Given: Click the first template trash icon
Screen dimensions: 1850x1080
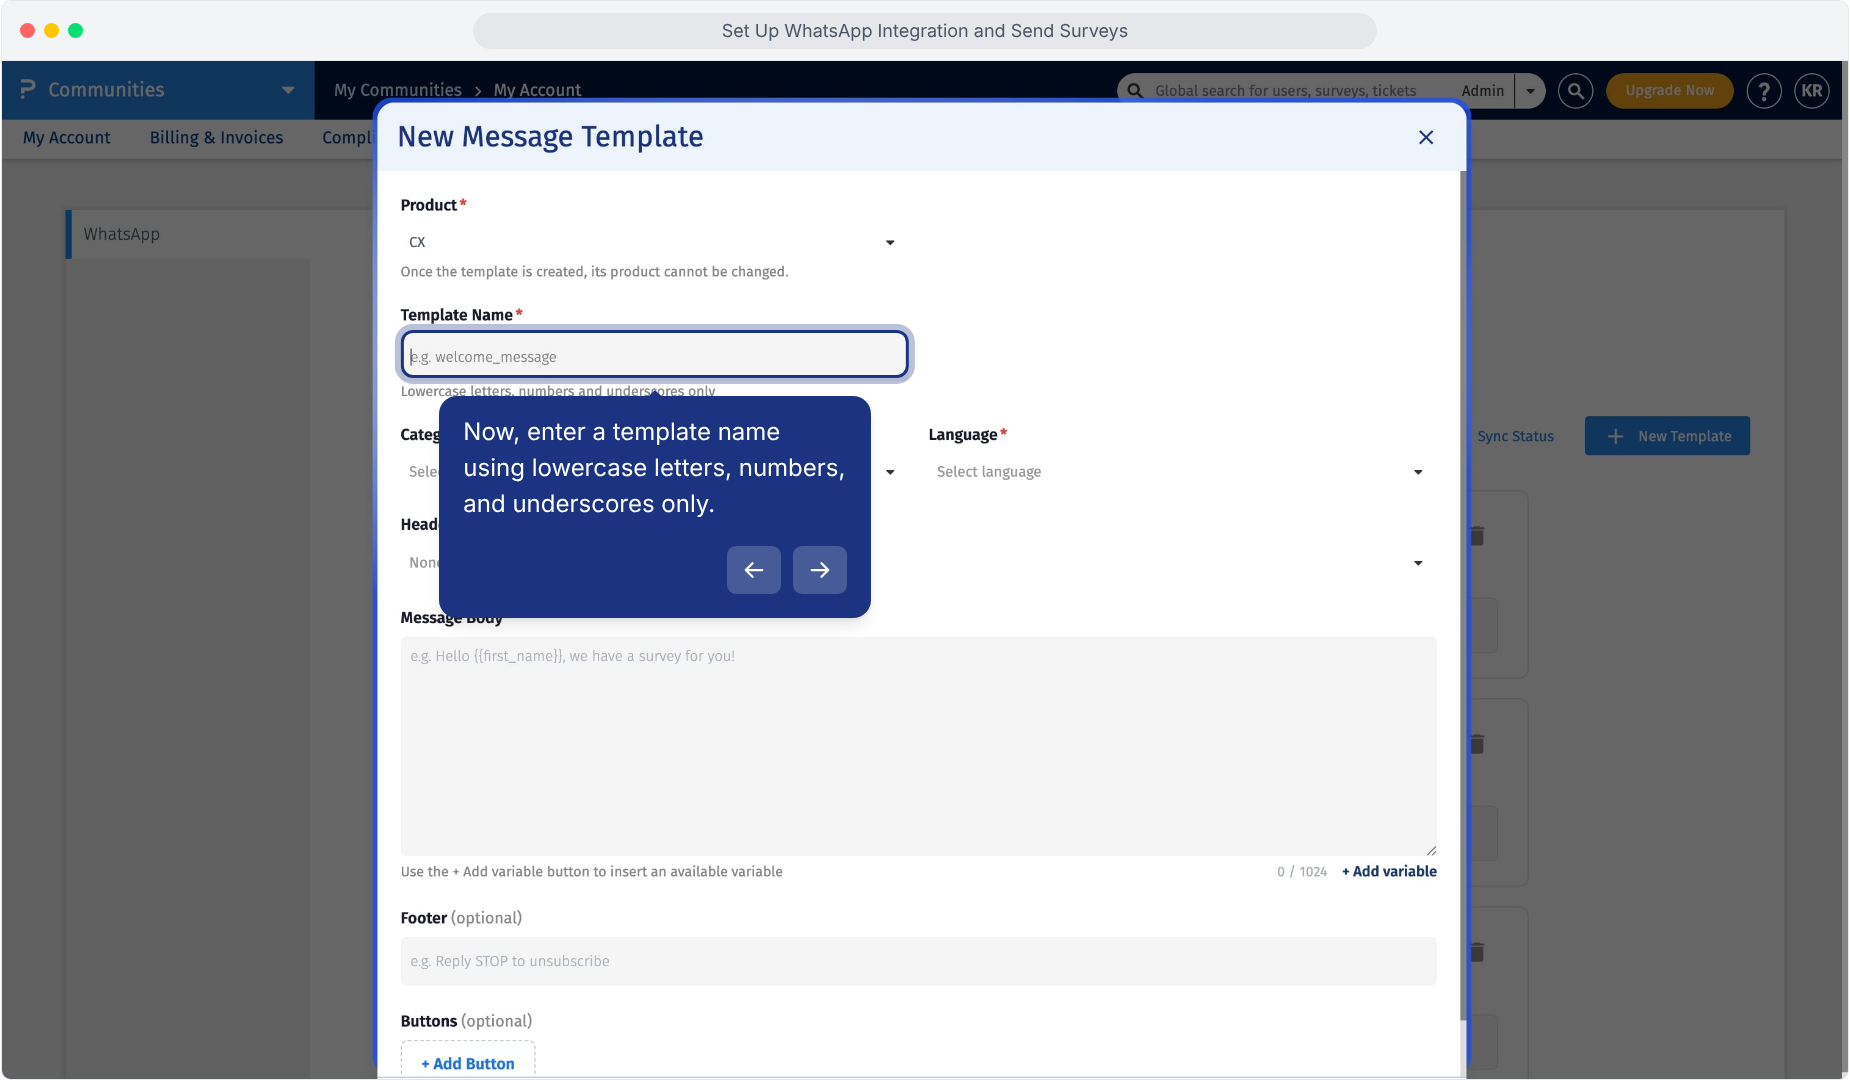Looking at the screenshot, I should click(1477, 536).
